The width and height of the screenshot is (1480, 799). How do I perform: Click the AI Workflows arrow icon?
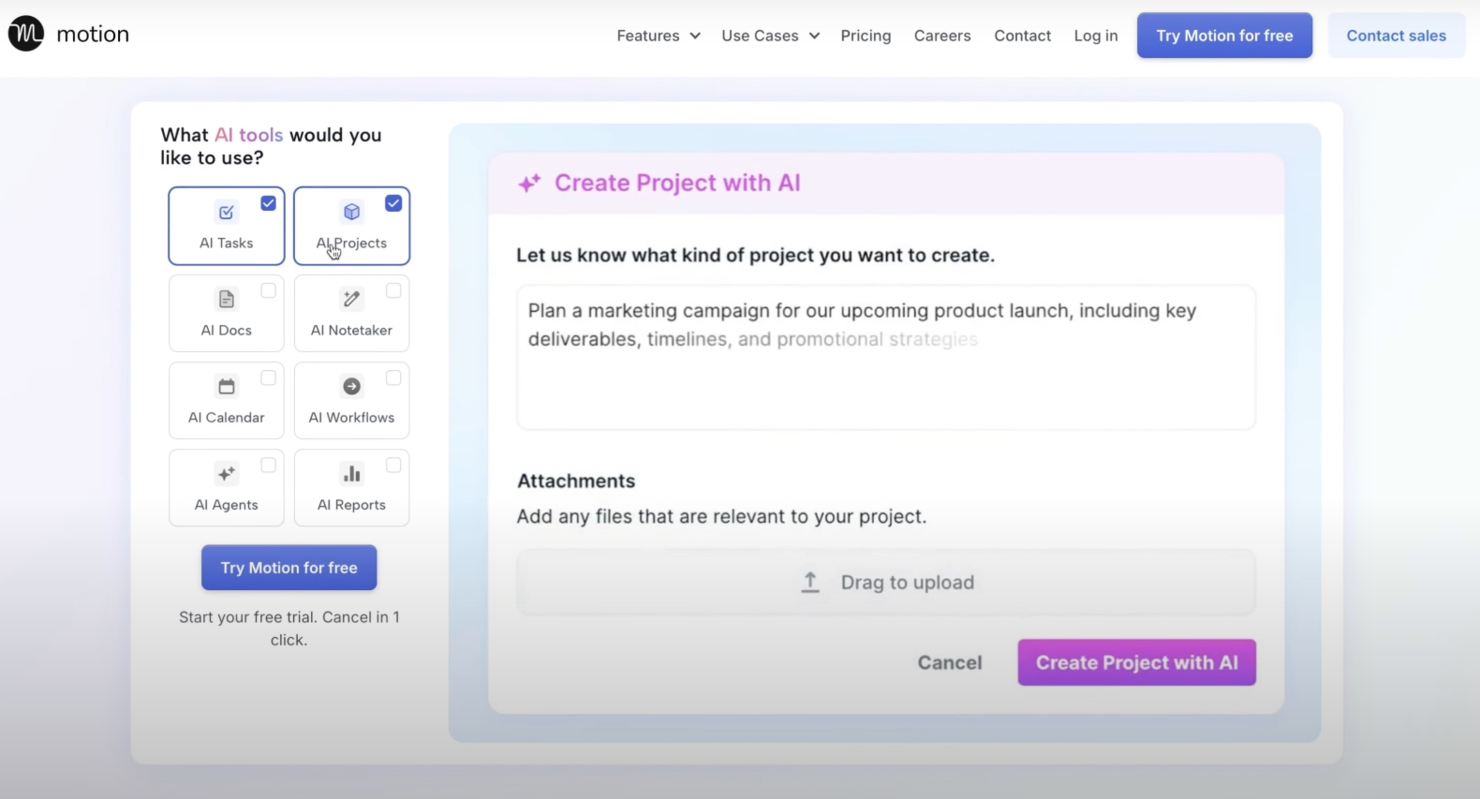[x=352, y=386]
